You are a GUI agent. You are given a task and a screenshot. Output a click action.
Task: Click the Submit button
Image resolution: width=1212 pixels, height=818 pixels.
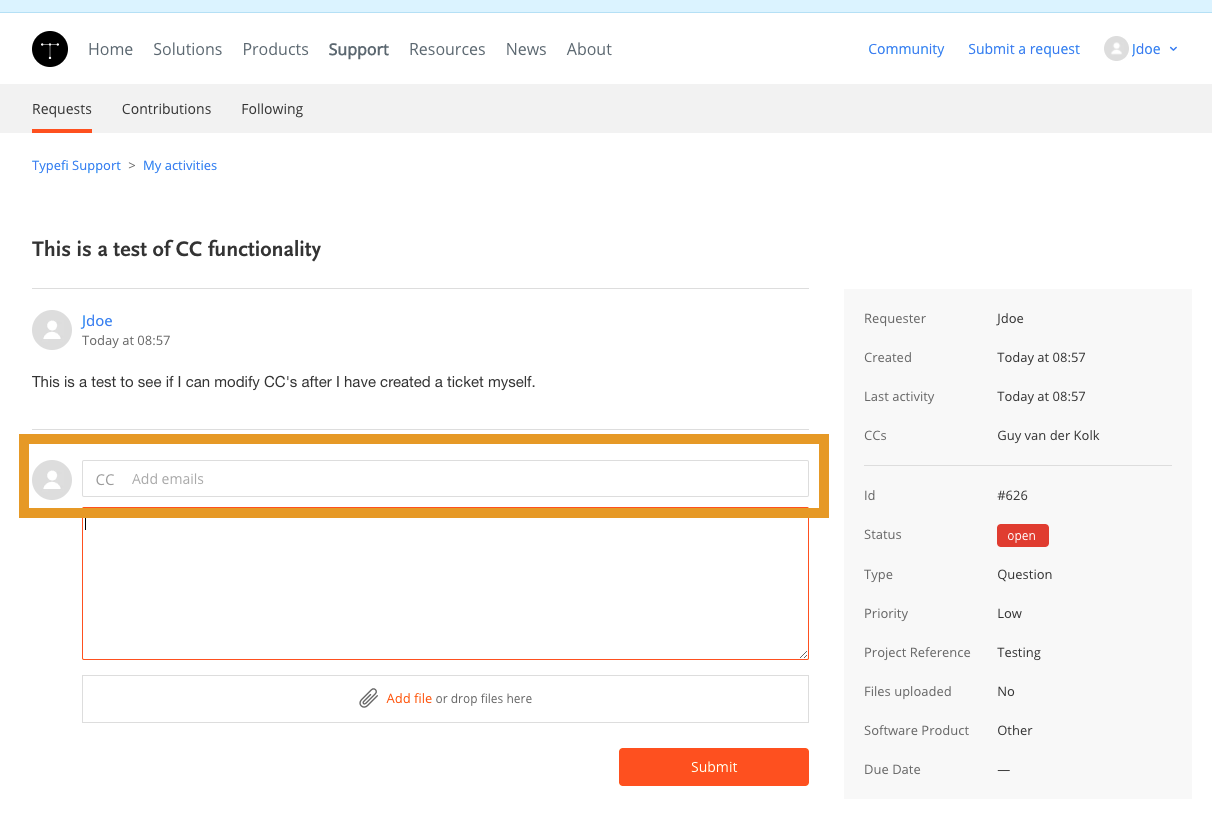[713, 767]
